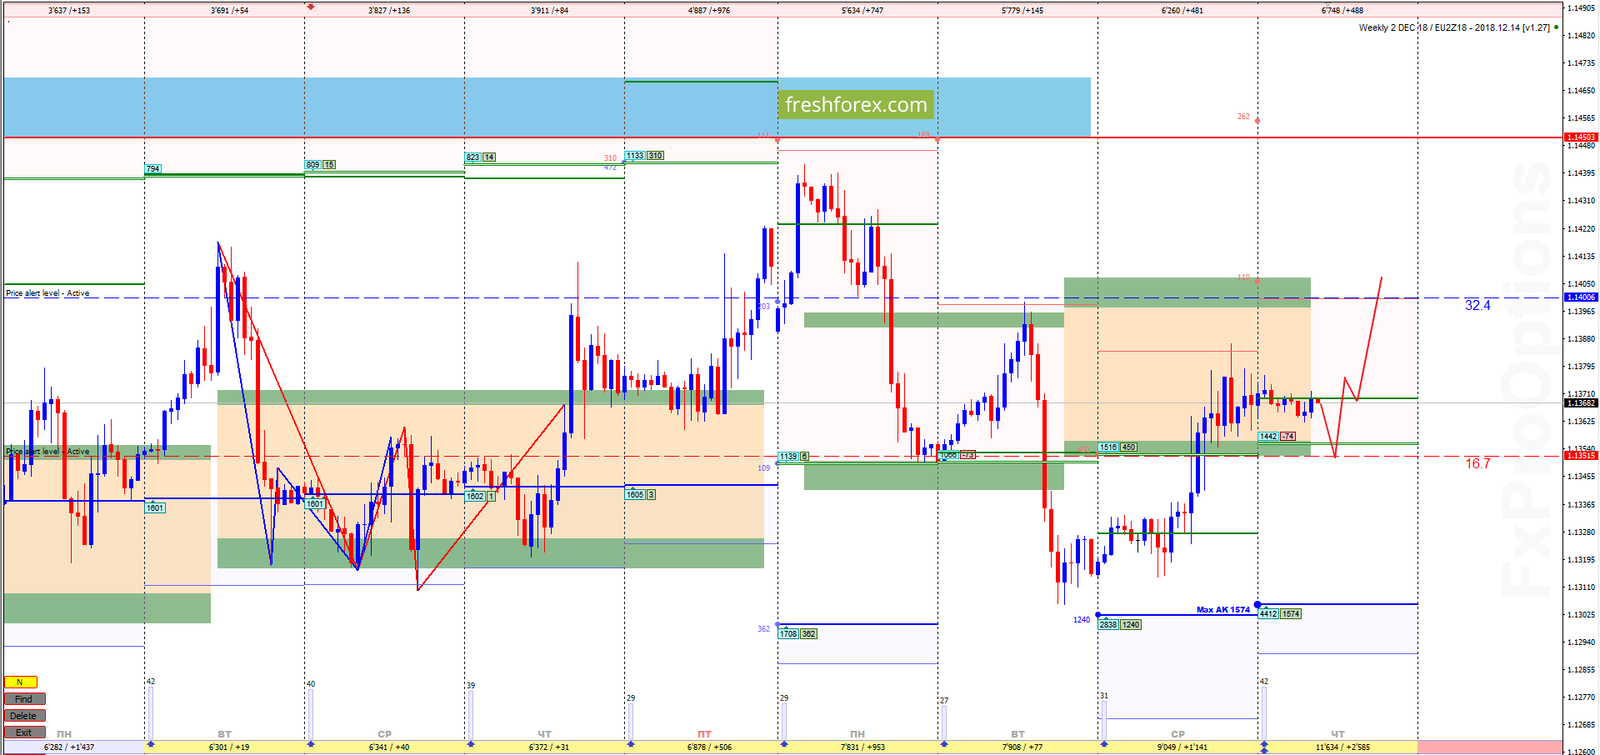
Task: Click the top "3'911 / +84" volume label
Action: (x=550, y=11)
